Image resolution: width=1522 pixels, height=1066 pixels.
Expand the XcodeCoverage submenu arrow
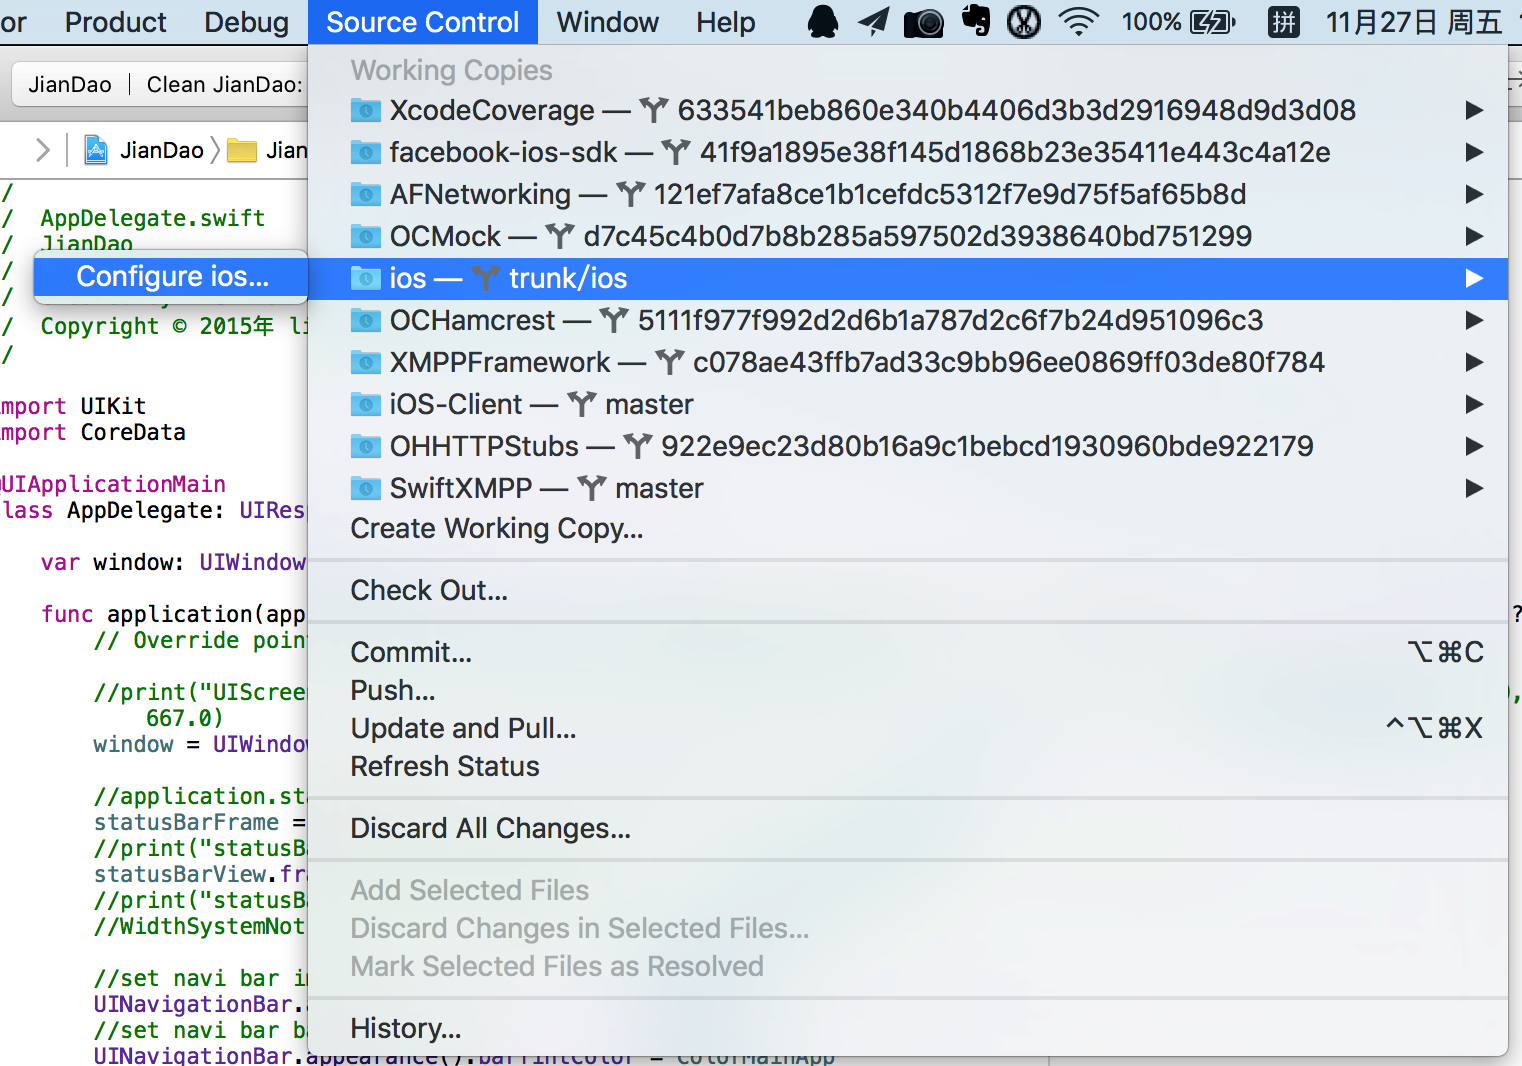click(x=1474, y=110)
